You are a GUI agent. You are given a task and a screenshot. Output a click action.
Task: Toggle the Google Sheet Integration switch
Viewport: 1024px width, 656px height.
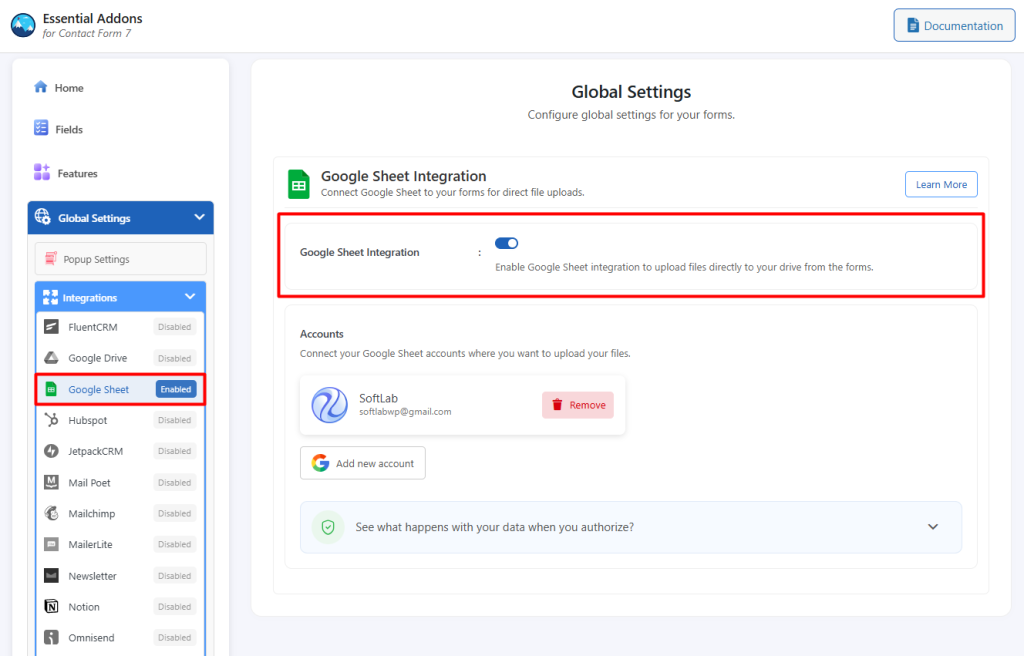click(x=506, y=243)
